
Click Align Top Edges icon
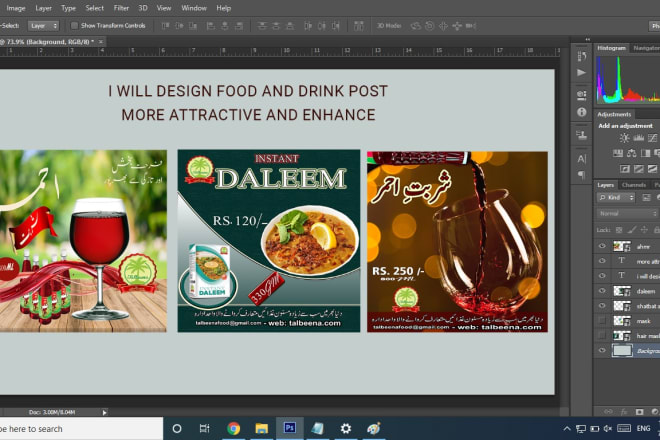[x=165, y=26]
